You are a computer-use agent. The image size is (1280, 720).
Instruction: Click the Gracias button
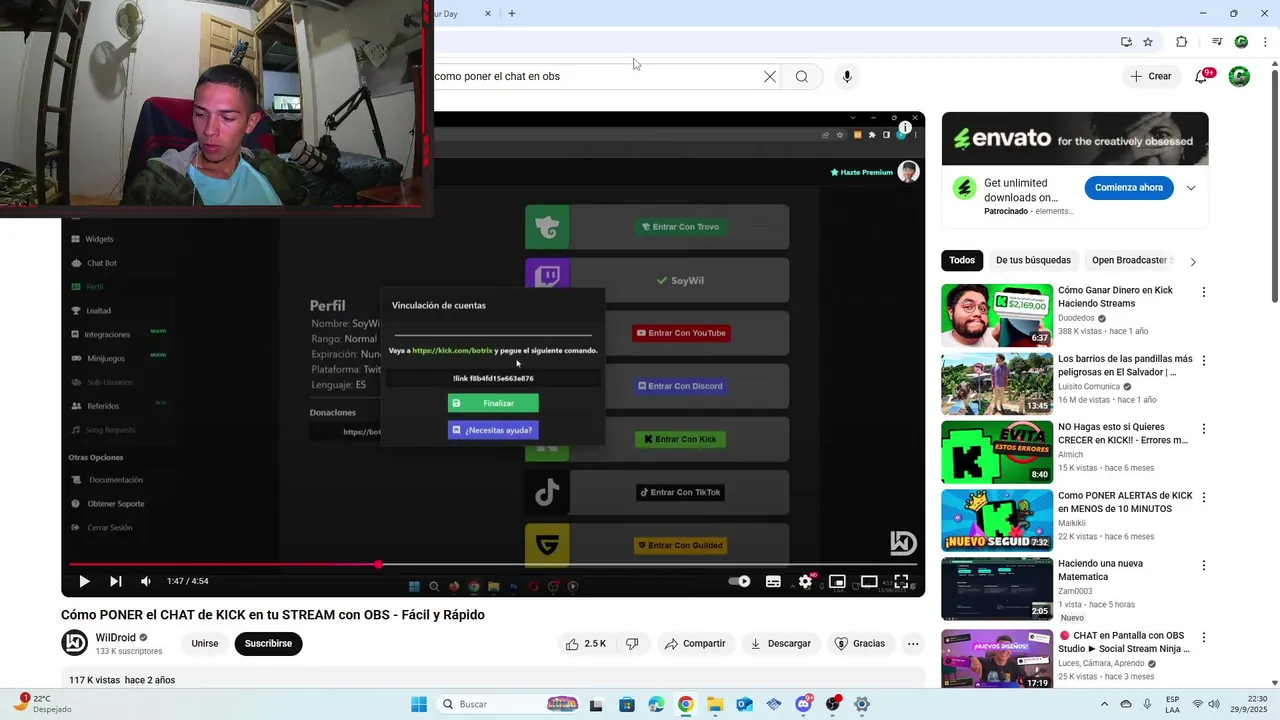pyautogui.click(x=860, y=643)
